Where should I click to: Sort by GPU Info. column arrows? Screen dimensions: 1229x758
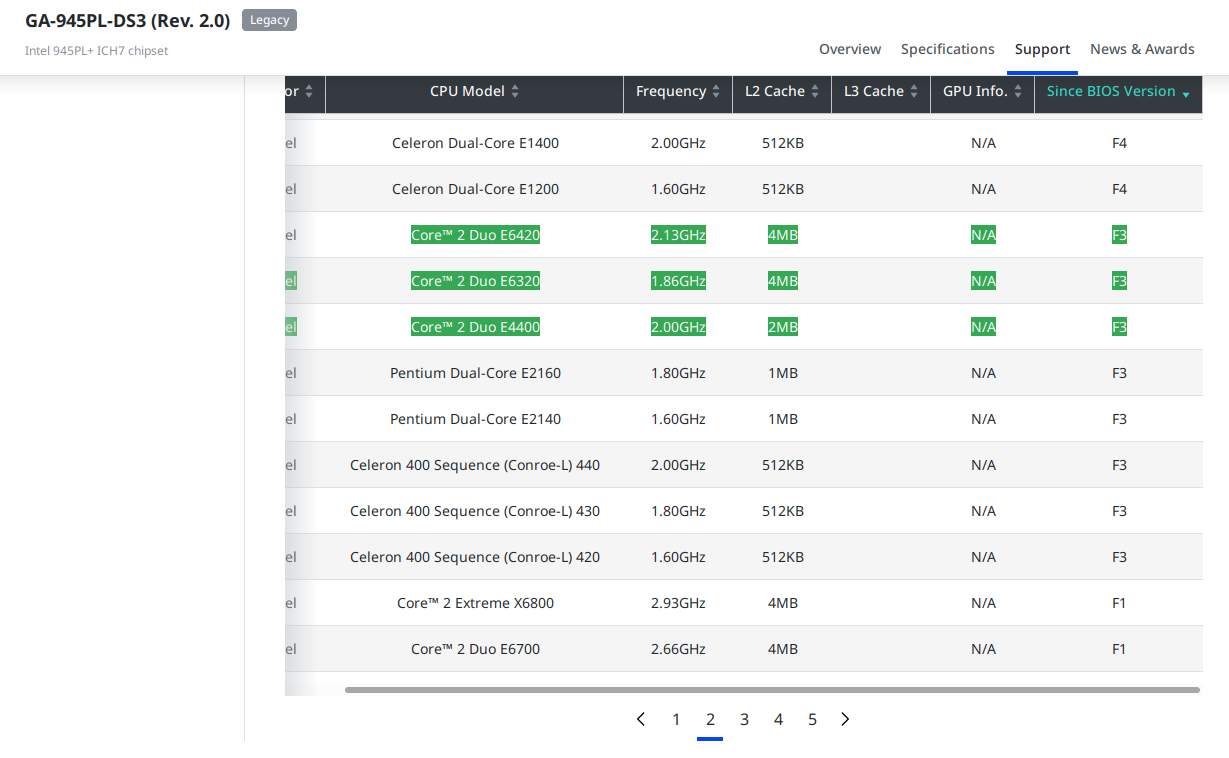1017,91
